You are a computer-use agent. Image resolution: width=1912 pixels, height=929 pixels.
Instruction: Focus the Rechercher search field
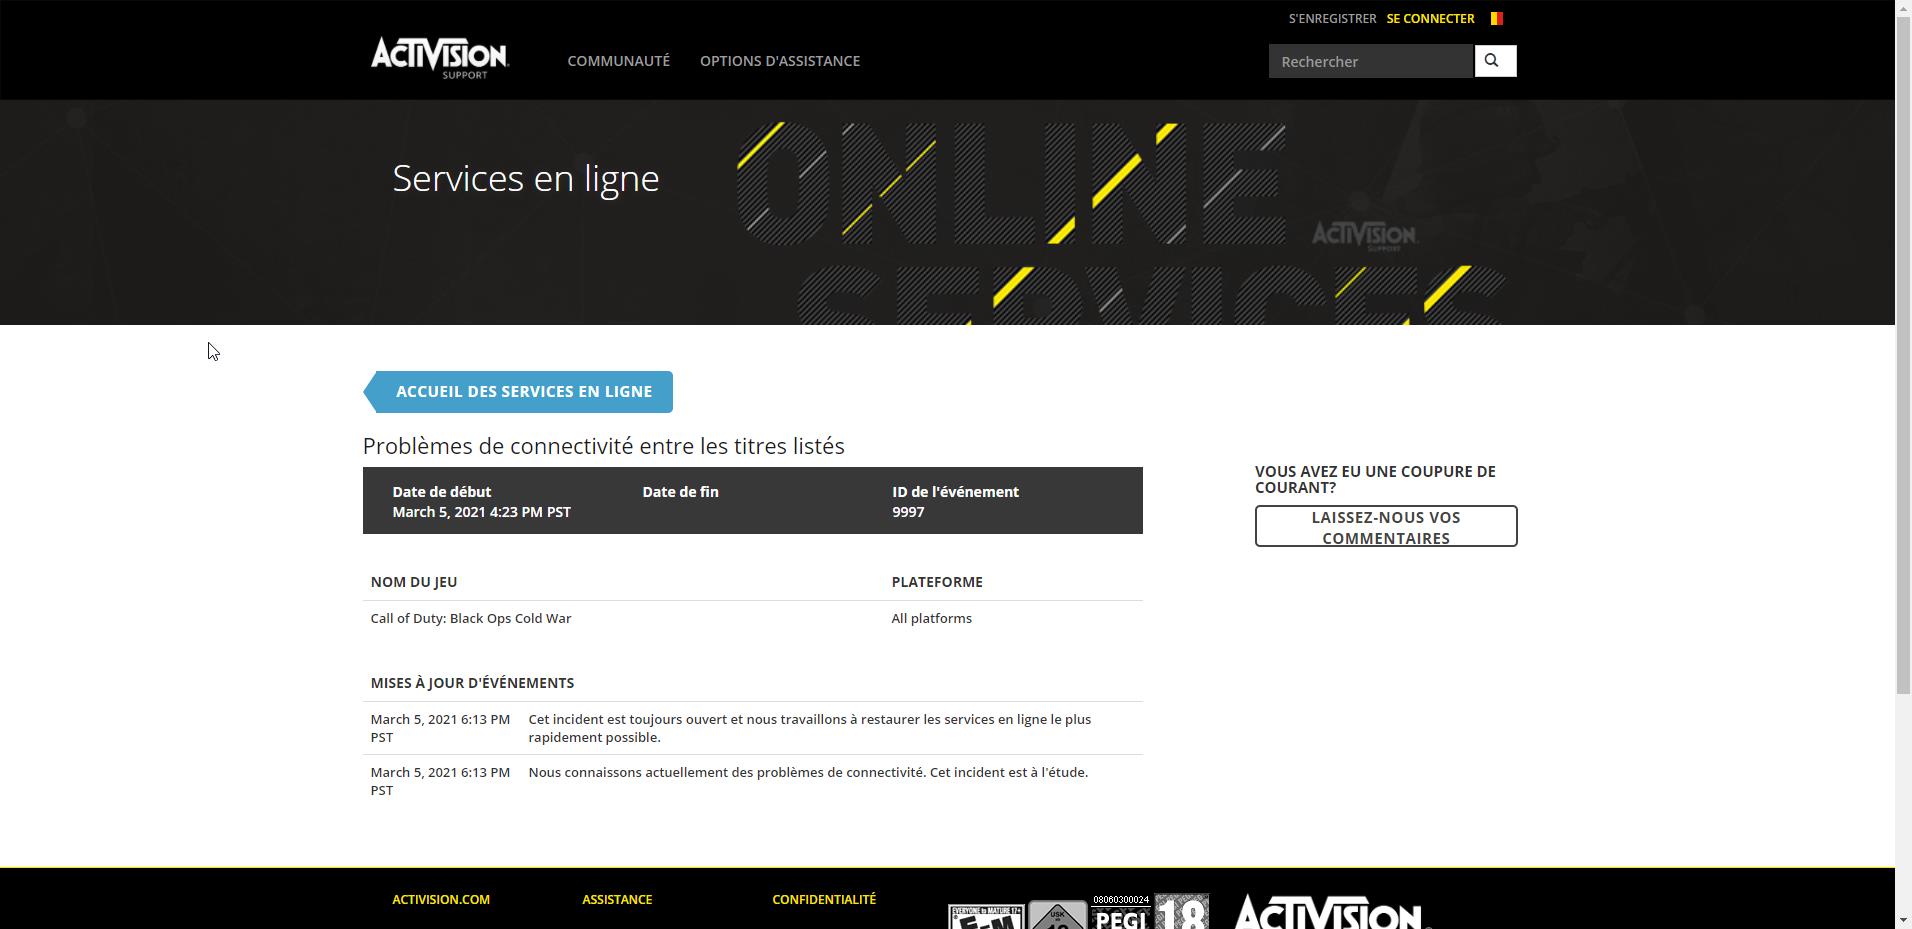tap(1370, 62)
